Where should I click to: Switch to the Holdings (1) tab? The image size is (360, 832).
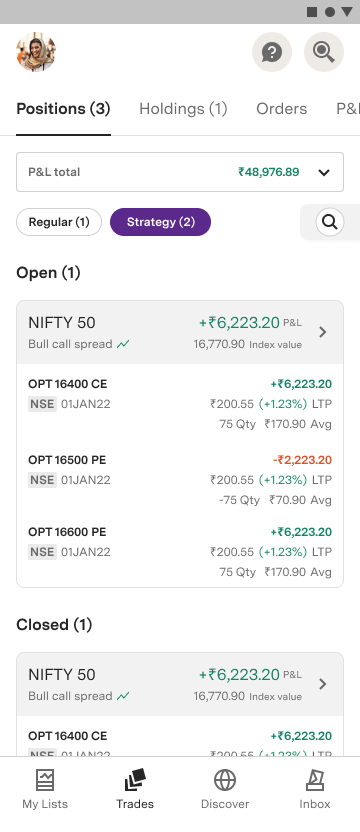(183, 109)
